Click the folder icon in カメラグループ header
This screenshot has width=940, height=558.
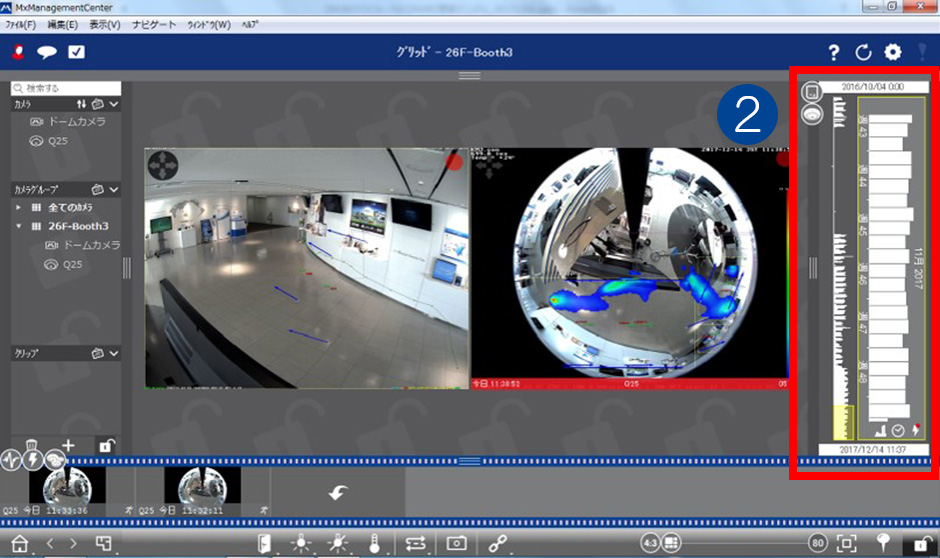[x=98, y=189]
